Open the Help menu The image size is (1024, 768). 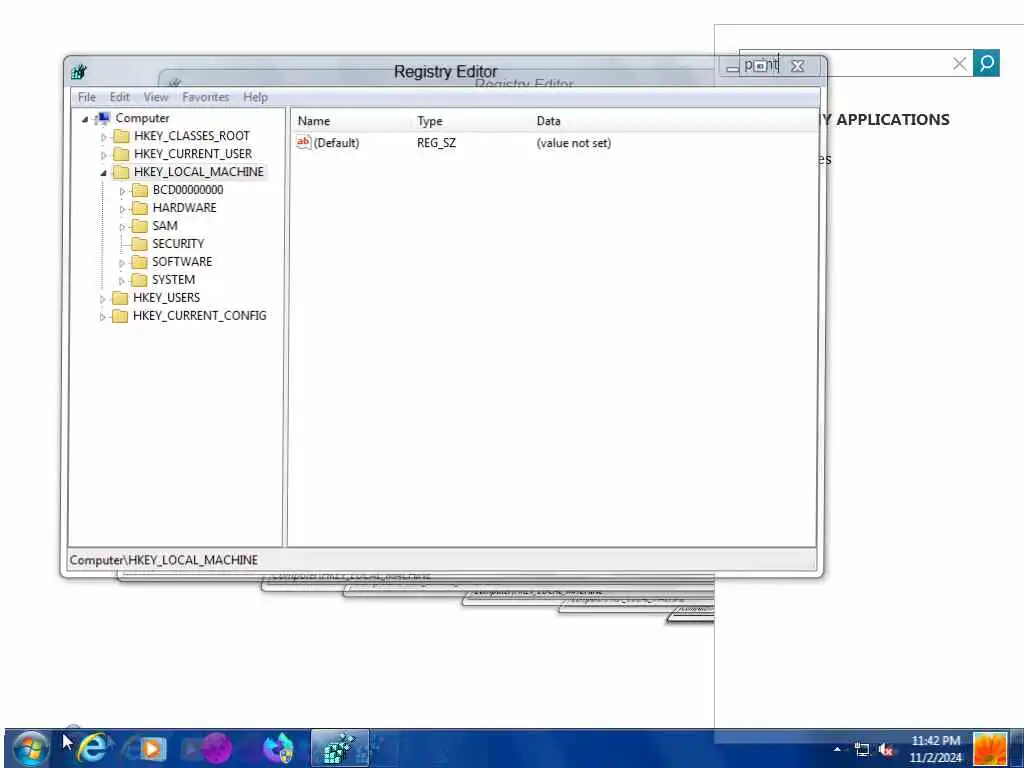[x=255, y=97]
